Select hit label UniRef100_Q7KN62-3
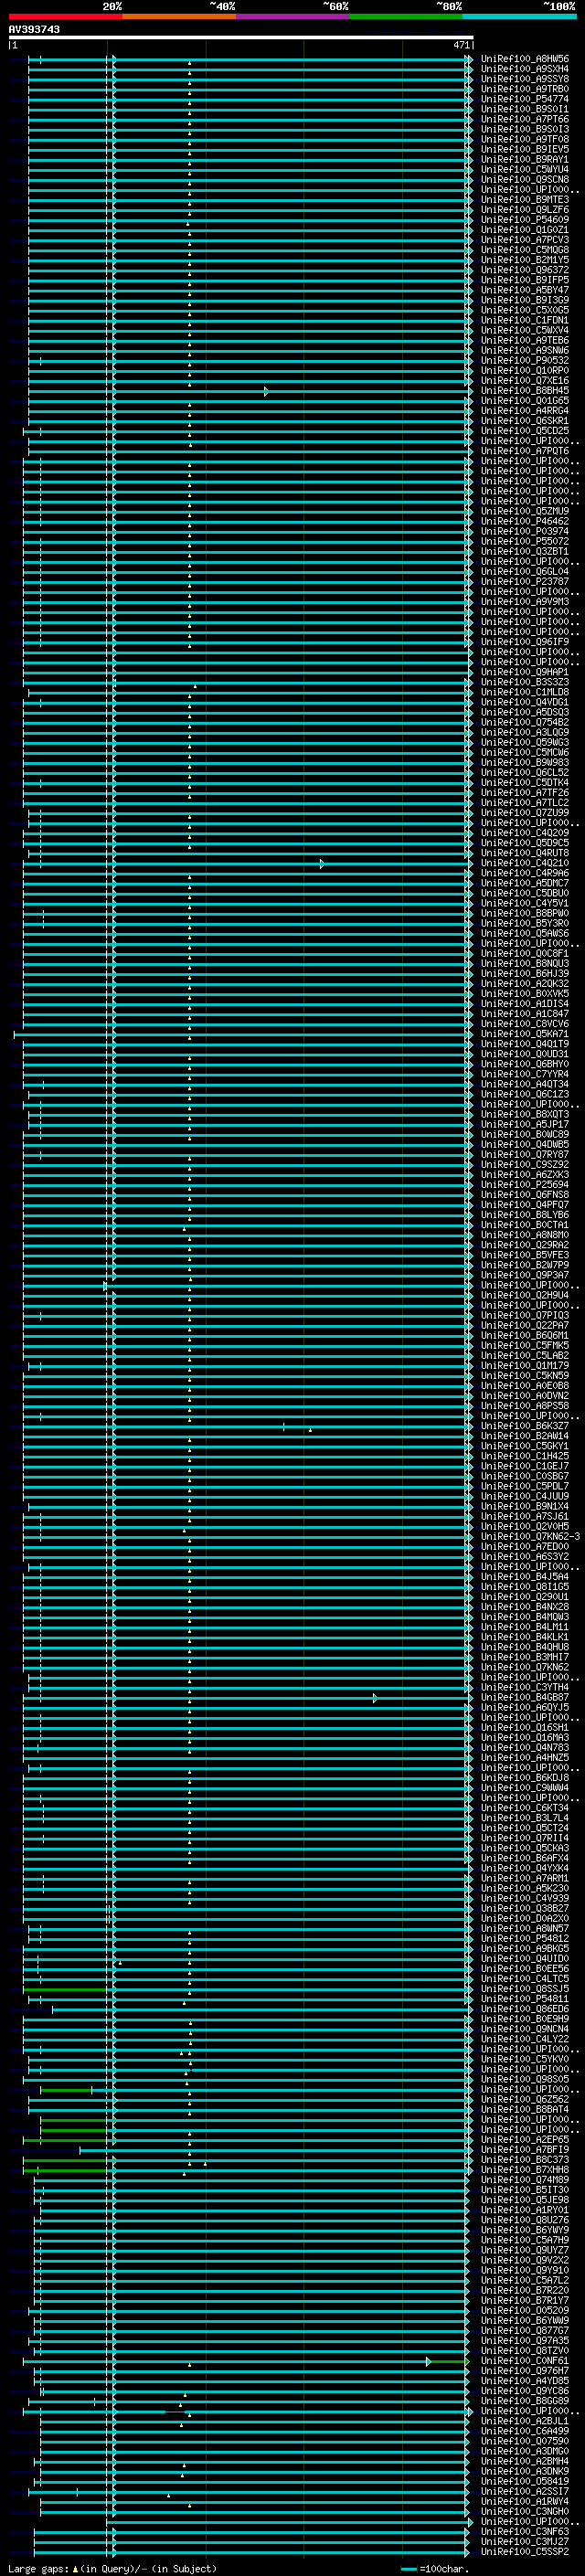 coord(530,1537)
